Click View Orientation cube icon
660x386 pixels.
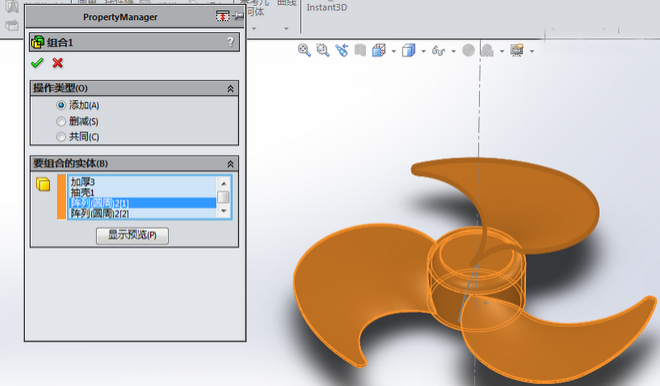click(x=379, y=51)
